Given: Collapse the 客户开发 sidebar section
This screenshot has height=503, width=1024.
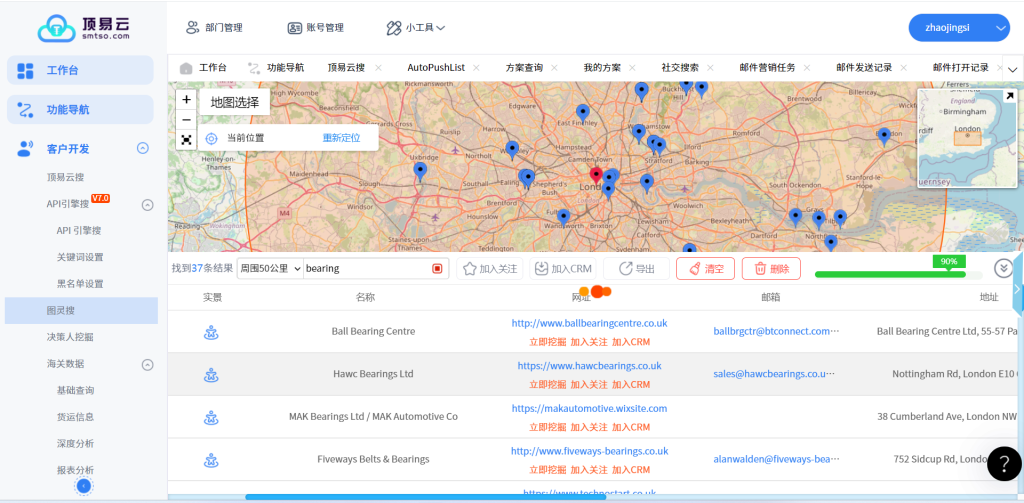Looking at the screenshot, I should [x=143, y=149].
